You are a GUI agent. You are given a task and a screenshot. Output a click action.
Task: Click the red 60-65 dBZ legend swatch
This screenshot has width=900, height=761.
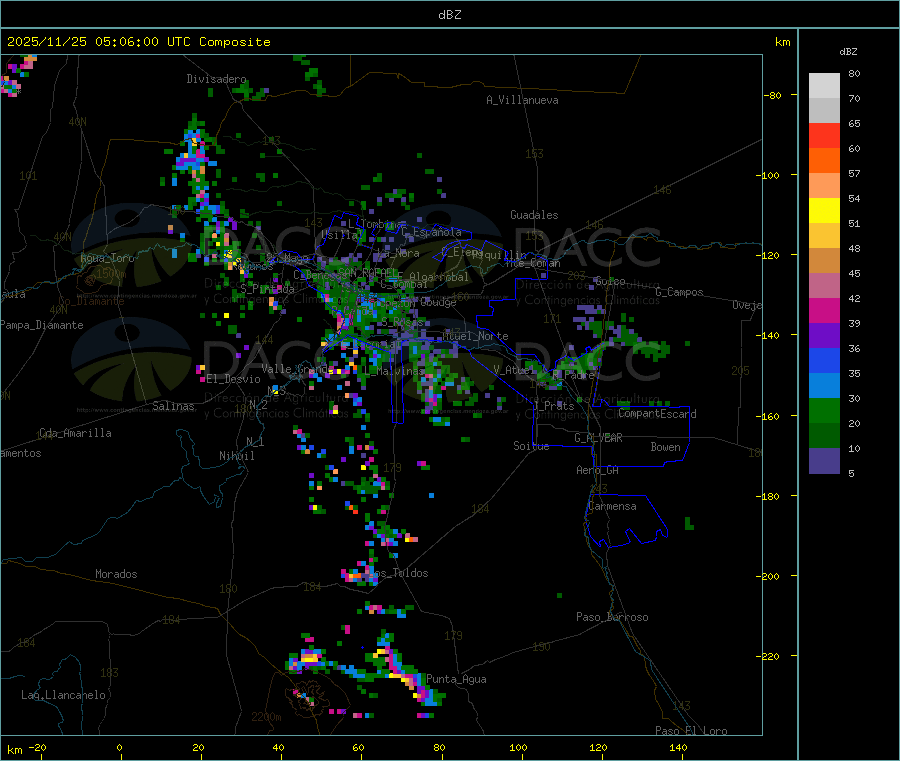tap(824, 135)
